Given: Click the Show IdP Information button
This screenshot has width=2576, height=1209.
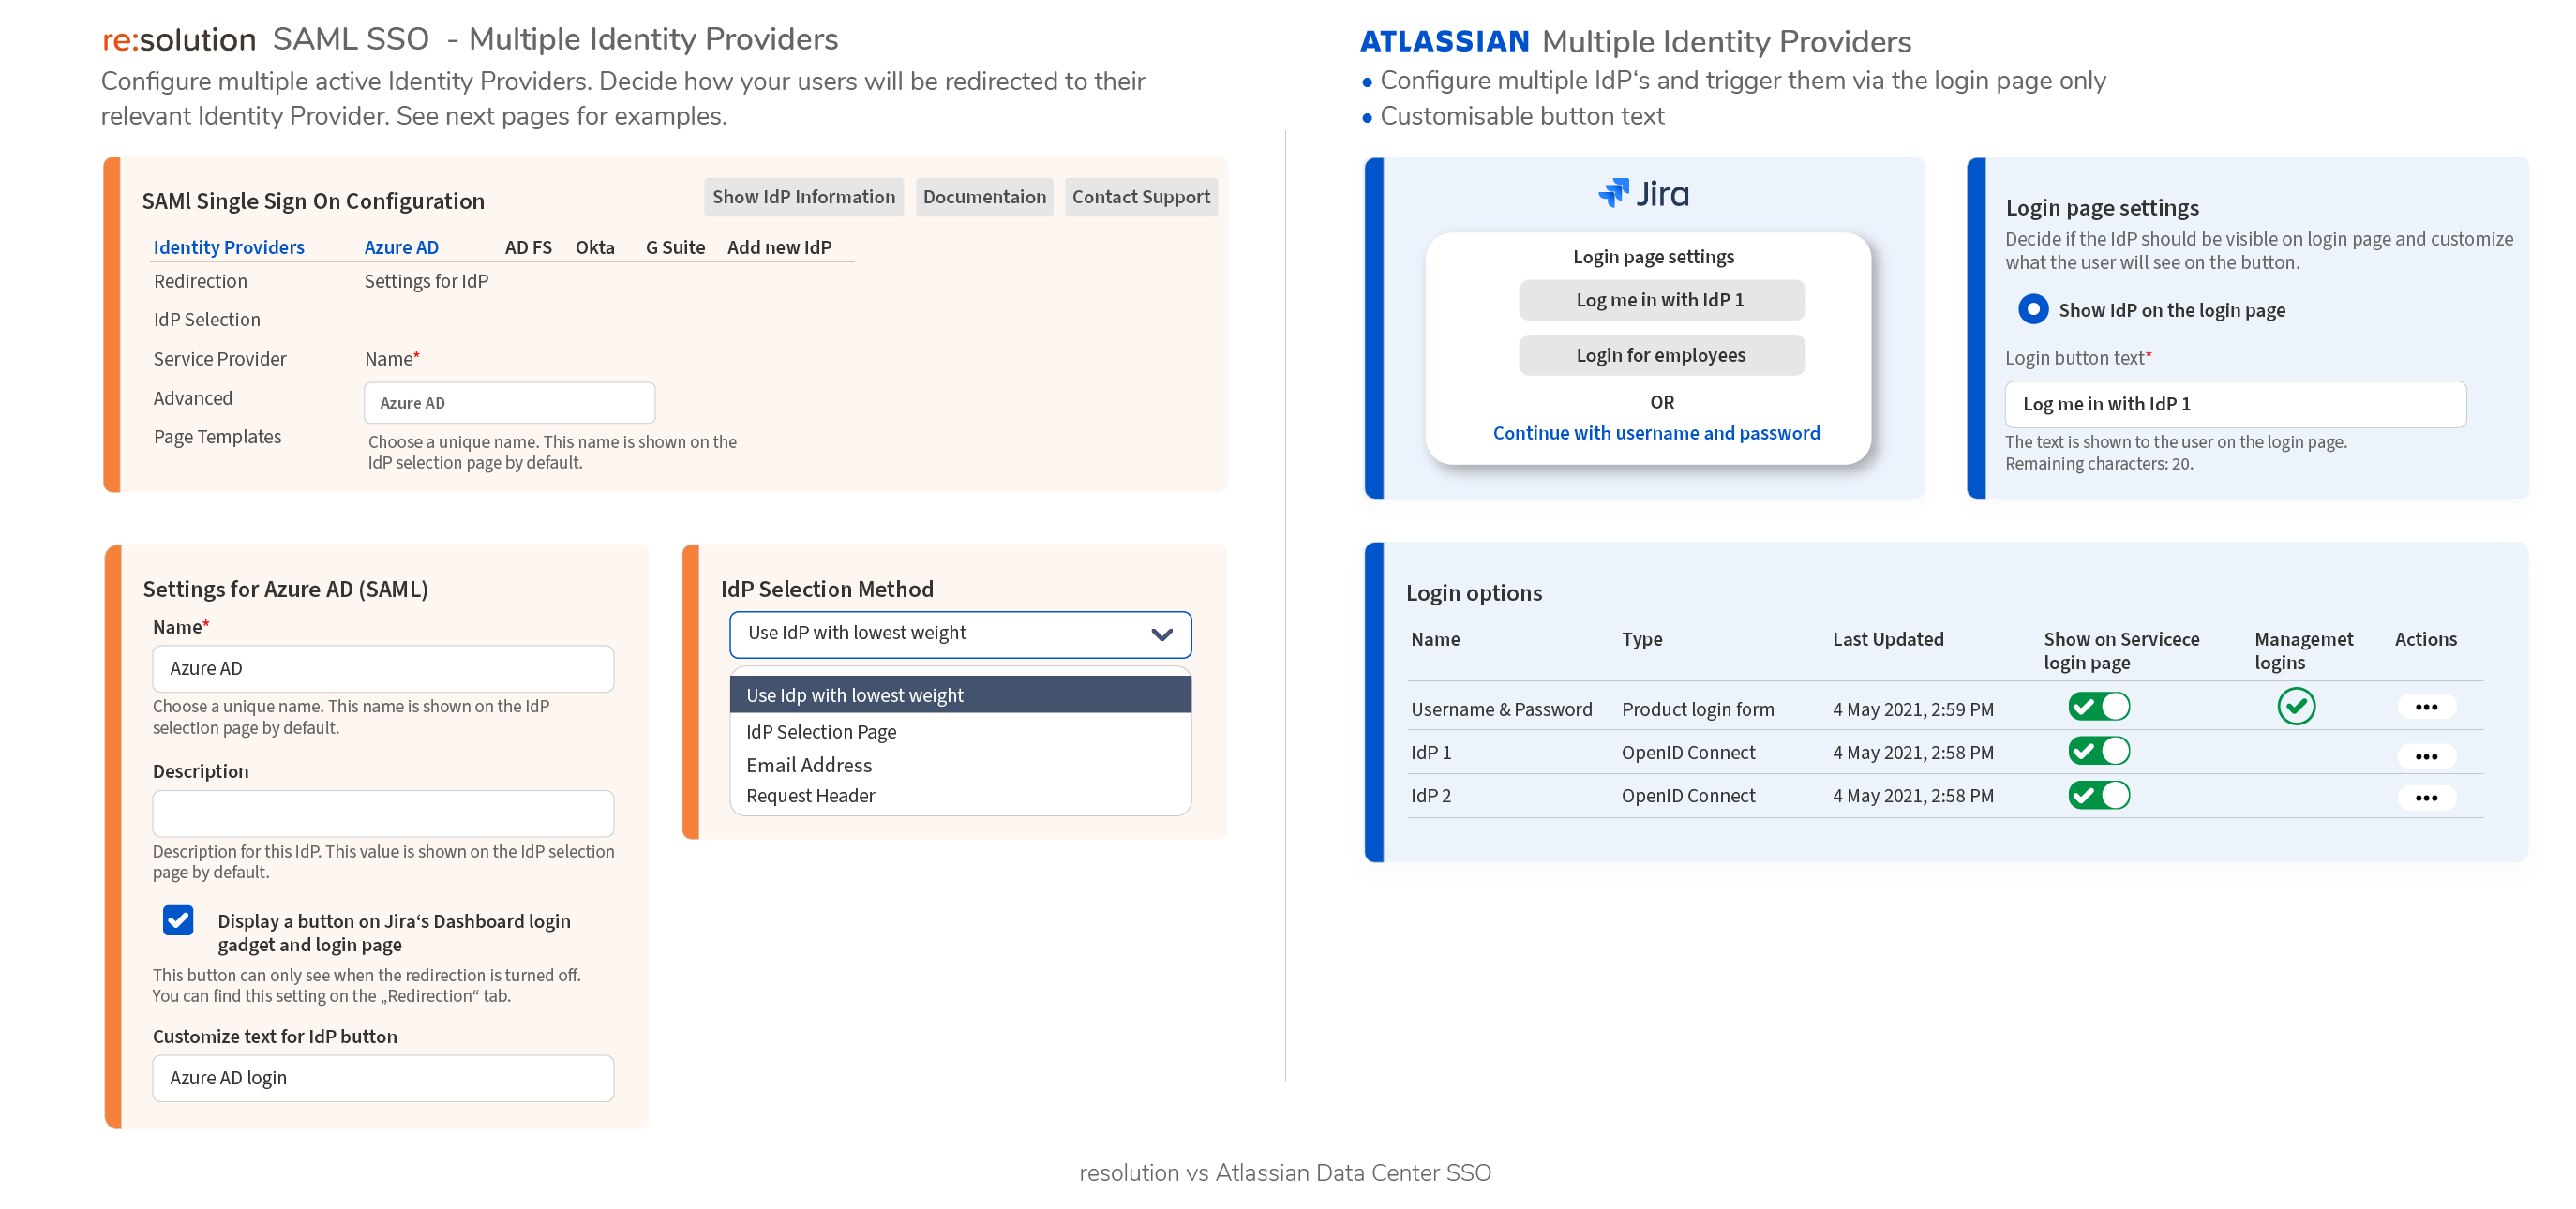Looking at the screenshot, I should (x=803, y=197).
